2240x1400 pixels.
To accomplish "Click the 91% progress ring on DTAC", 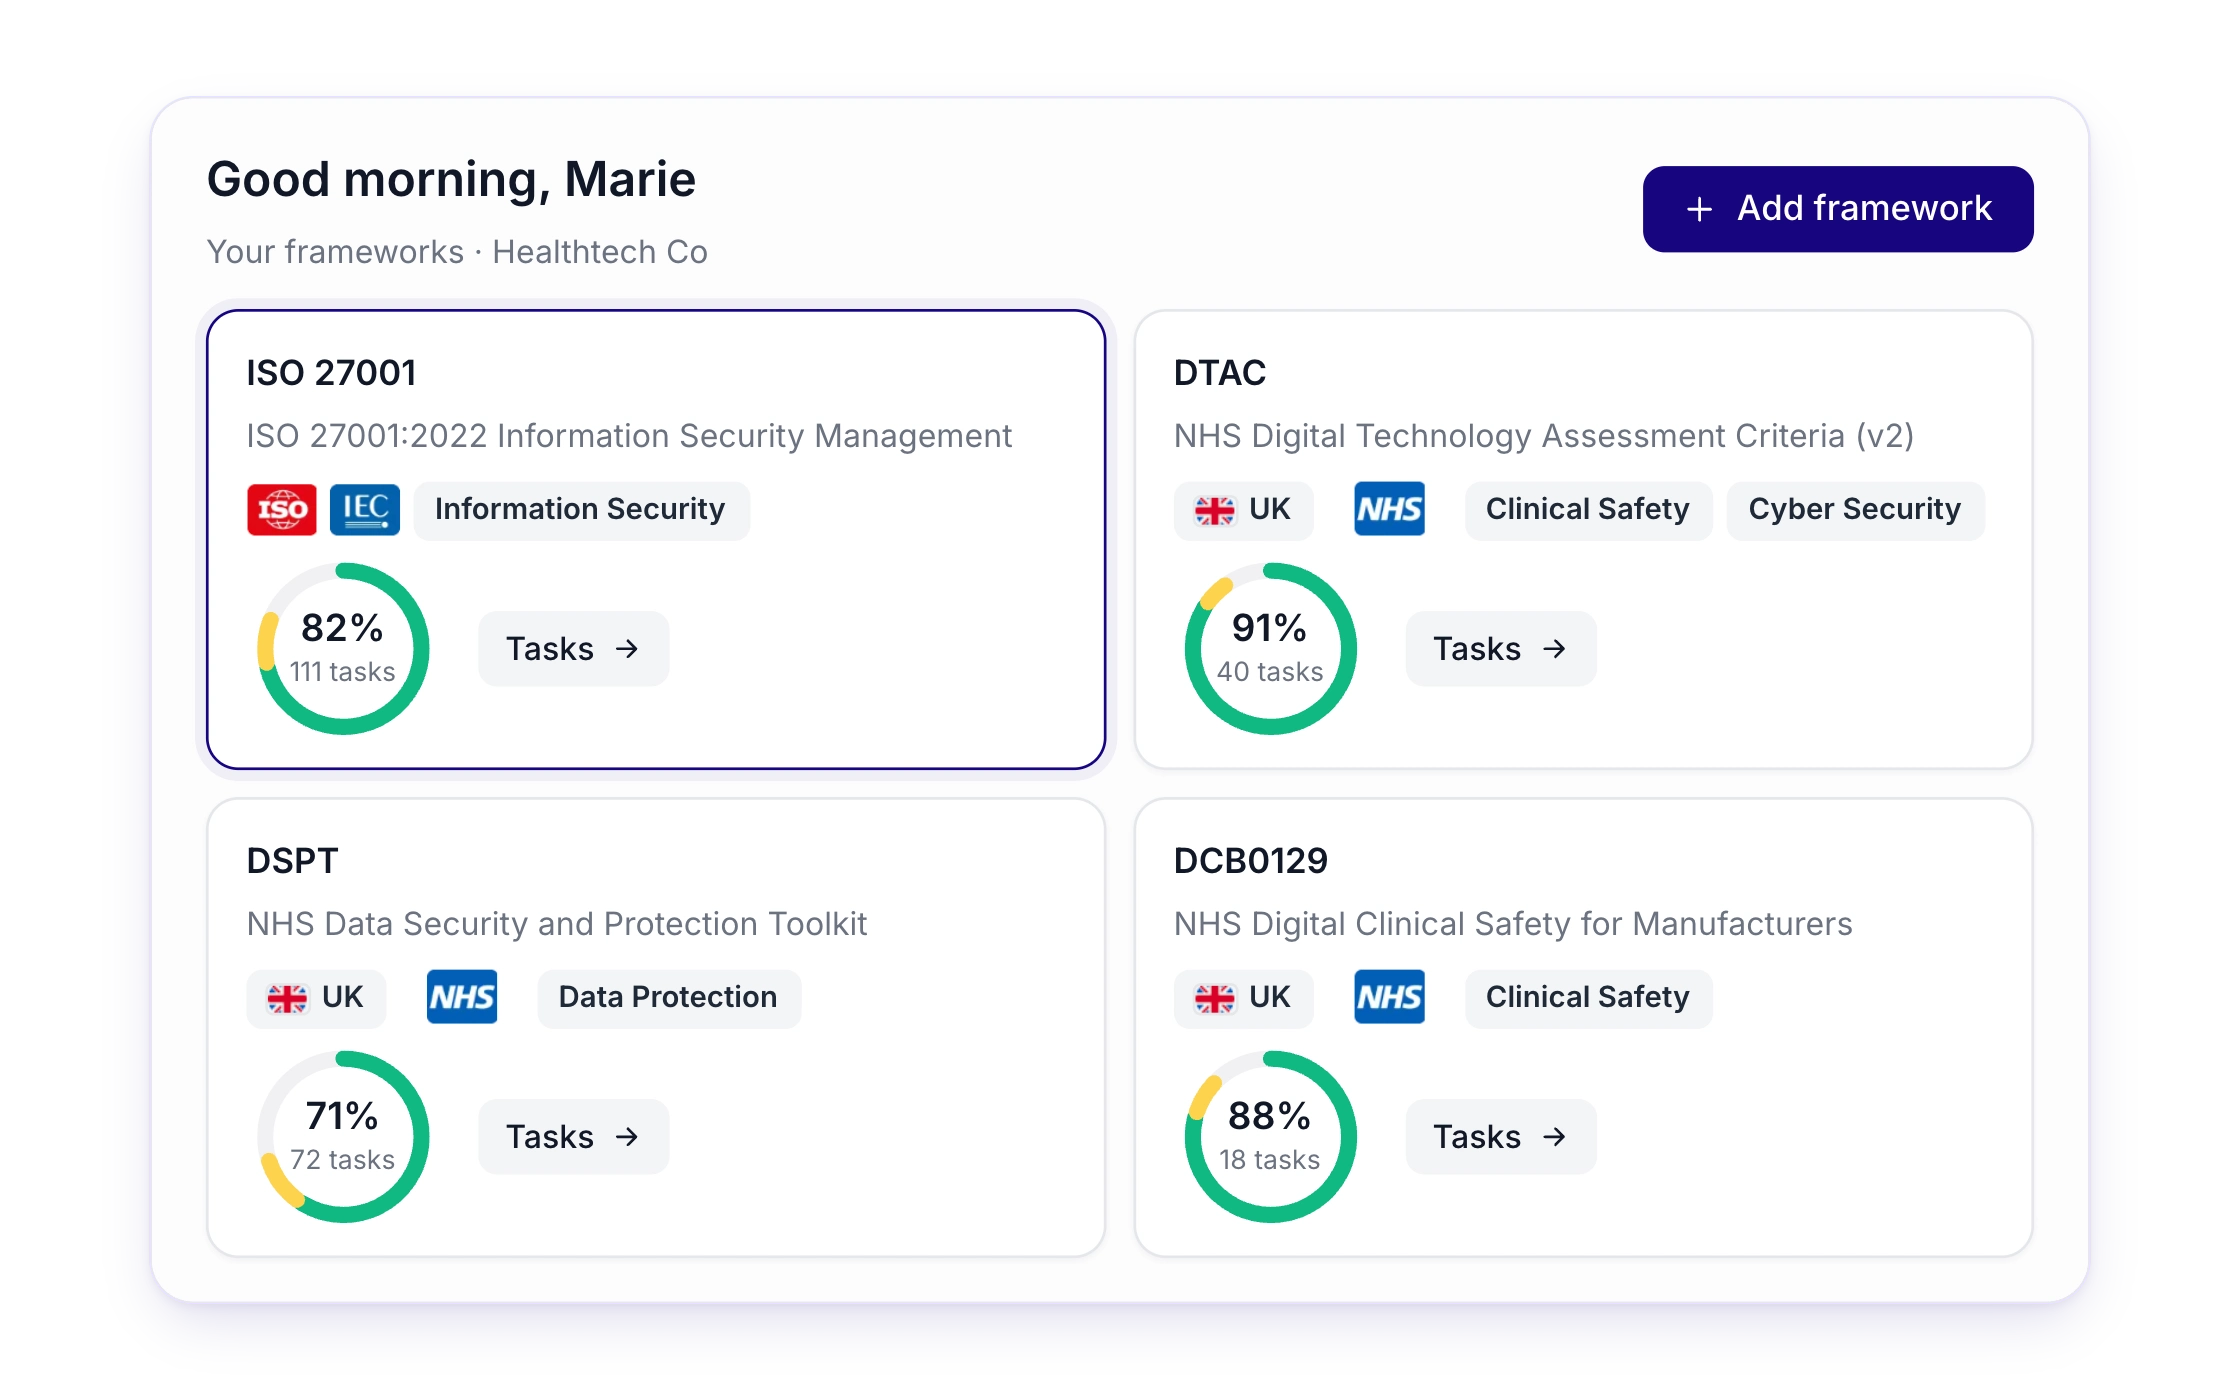I will pyautogui.click(x=1270, y=649).
